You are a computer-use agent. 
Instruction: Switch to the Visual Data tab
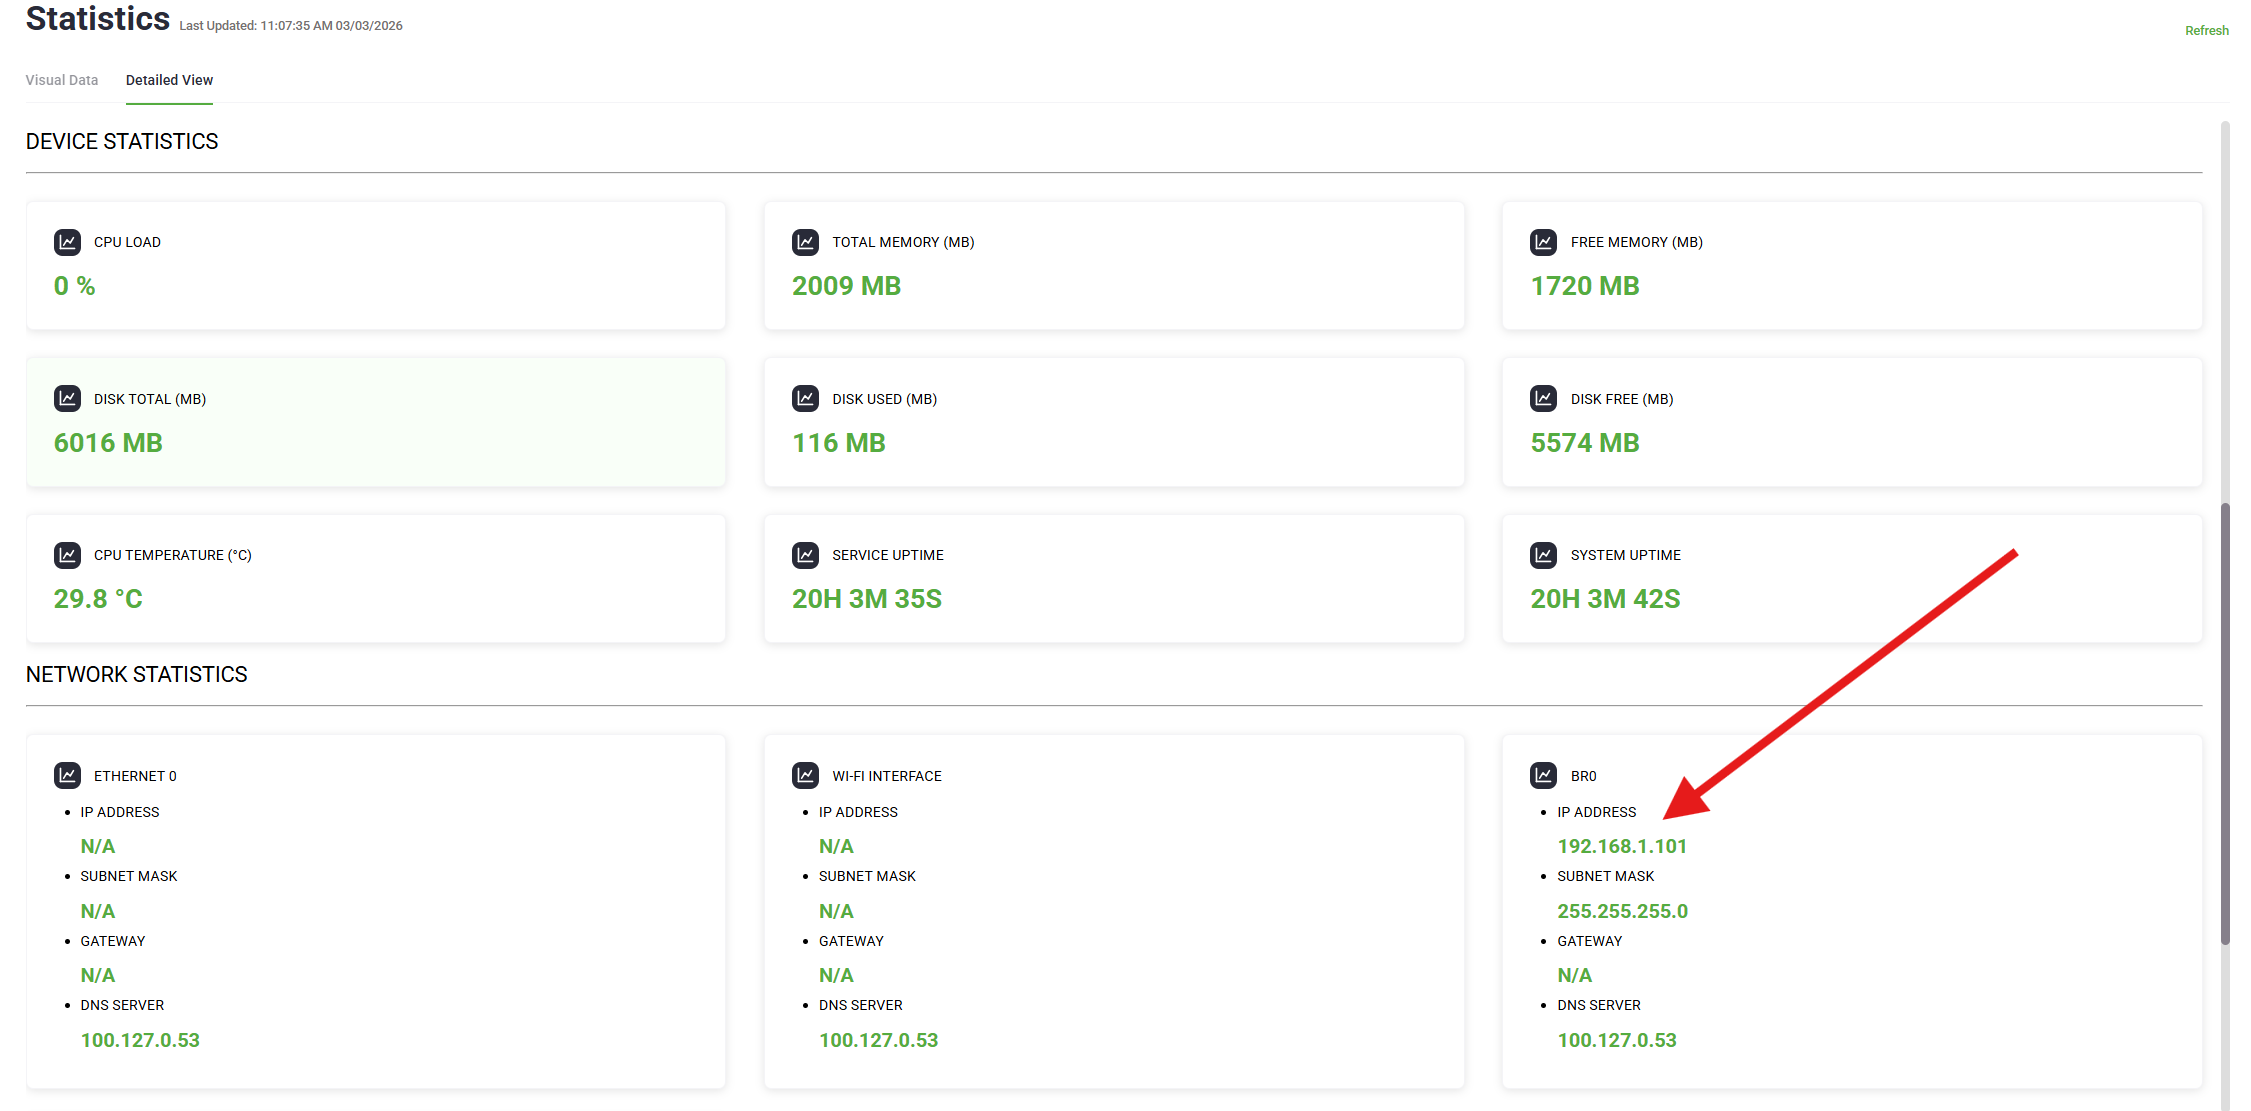62,80
